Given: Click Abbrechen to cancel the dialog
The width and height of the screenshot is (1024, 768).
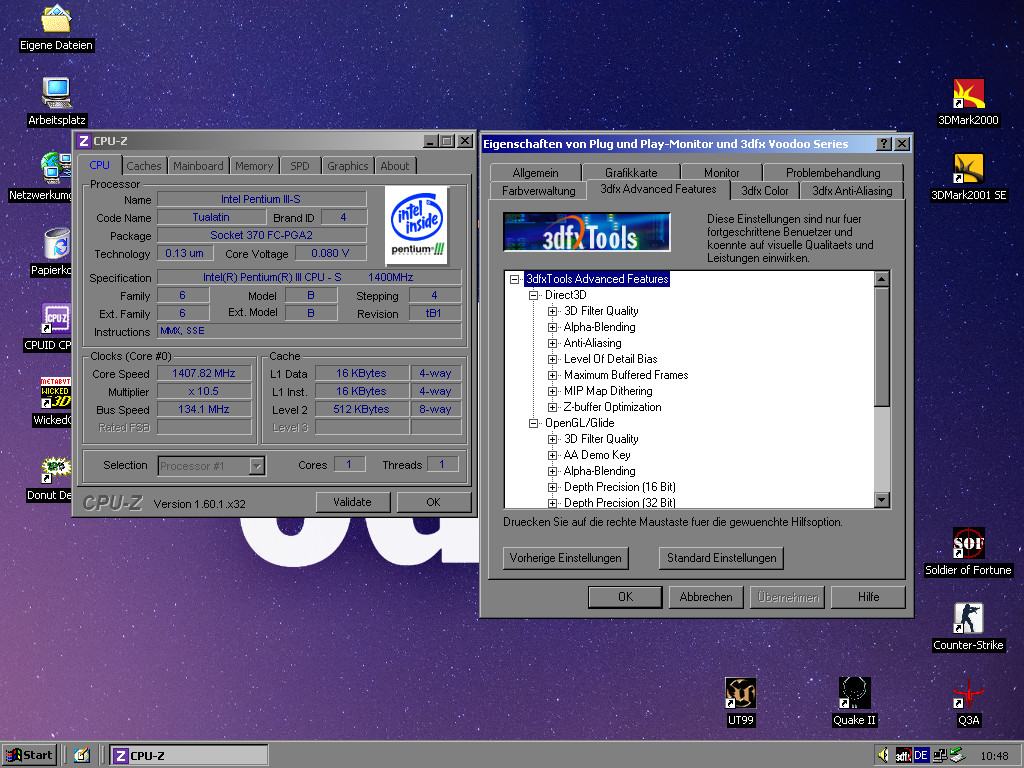Looking at the screenshot, I should point(706,597).
